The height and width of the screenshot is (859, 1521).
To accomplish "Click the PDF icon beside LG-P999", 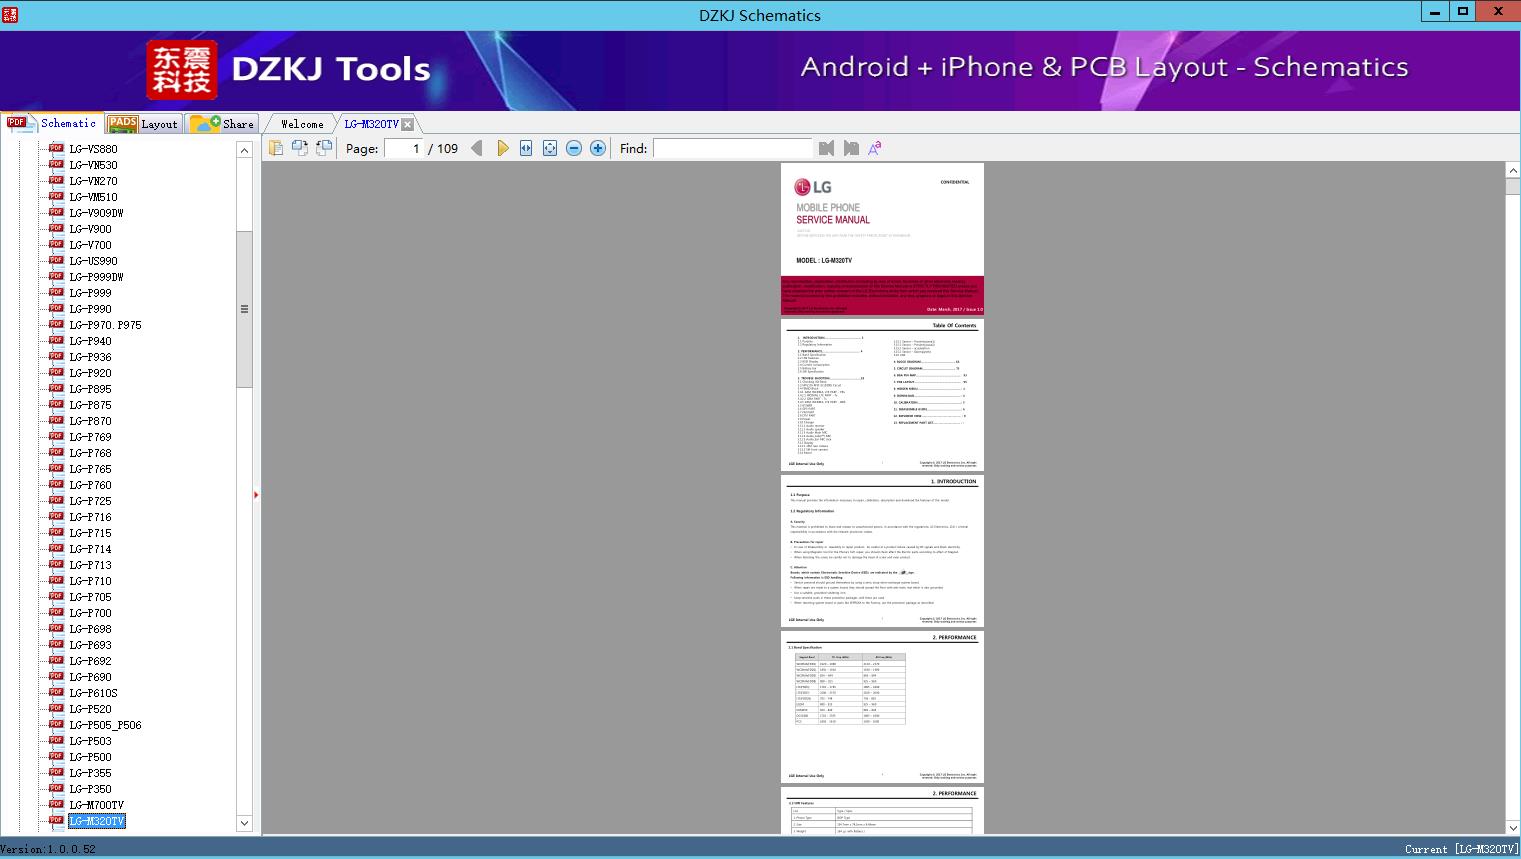I will click(x=56, y=292).
